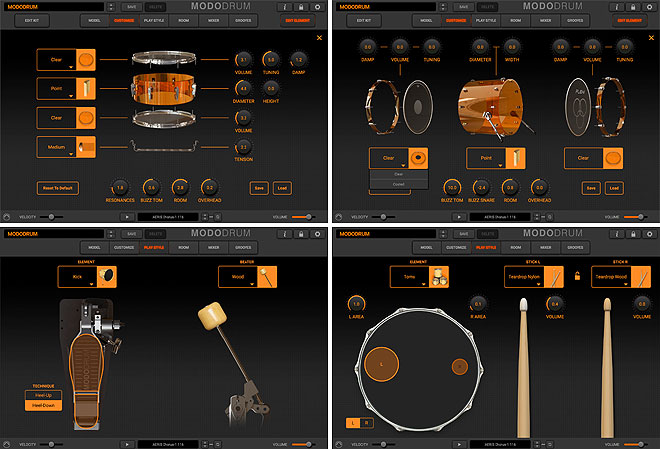The height and width of the screenshot is (449, 660).
Task: Click the Tension knob for the snare wires
Action: 245,147
